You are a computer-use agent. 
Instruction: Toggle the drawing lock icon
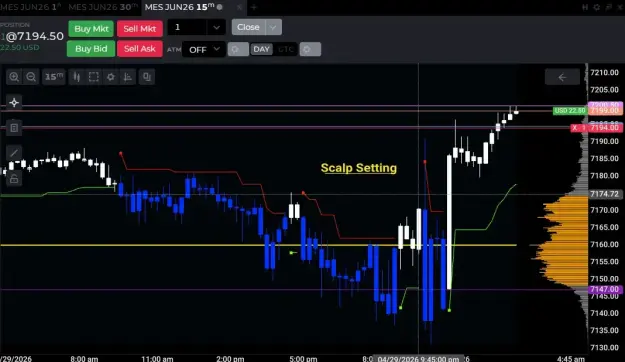coord(14,179)
